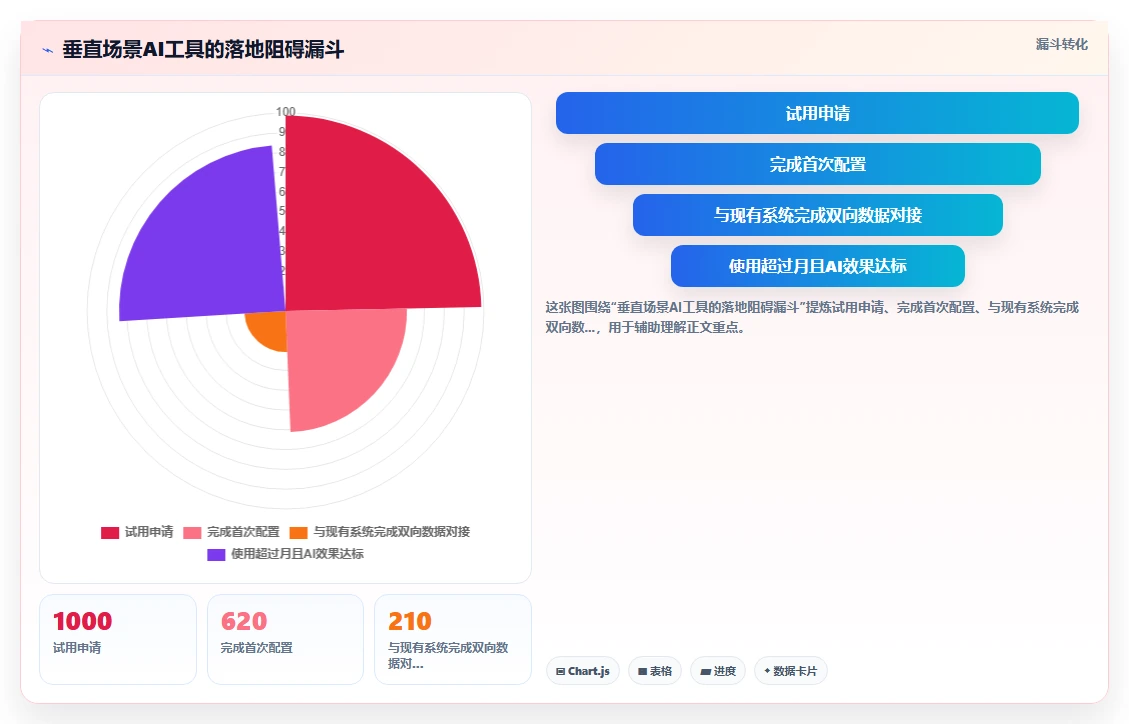Open the 1000 试用申请 data card
The height and width of the screenshot is (724, 1129).
[117, 639]
